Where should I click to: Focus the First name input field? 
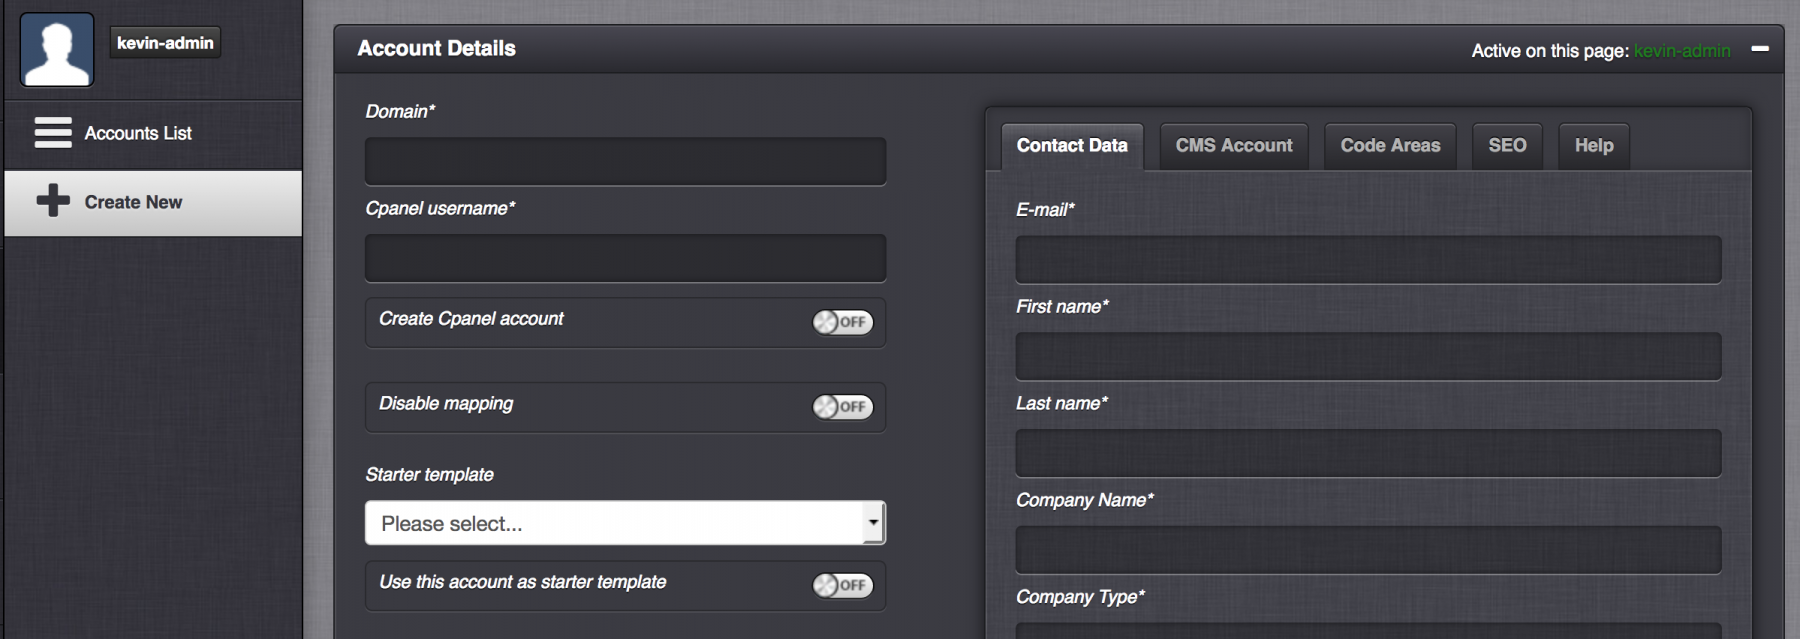pyautogui.click(x=1368, y=357)
